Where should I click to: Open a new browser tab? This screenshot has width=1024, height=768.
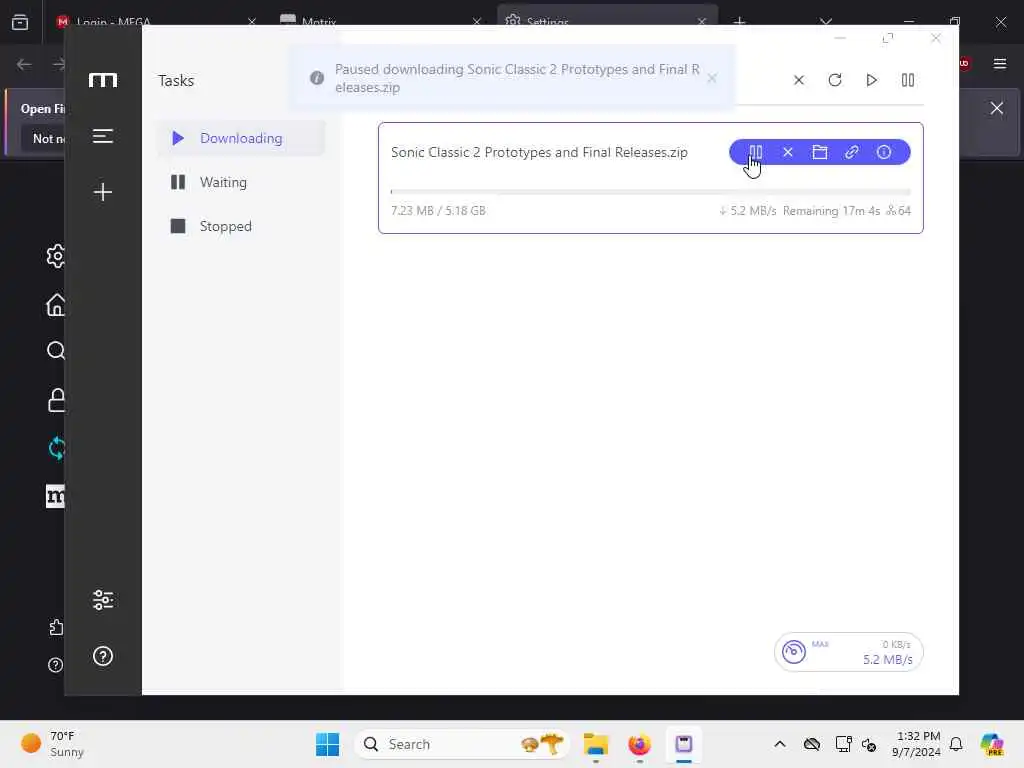point(739,22)
